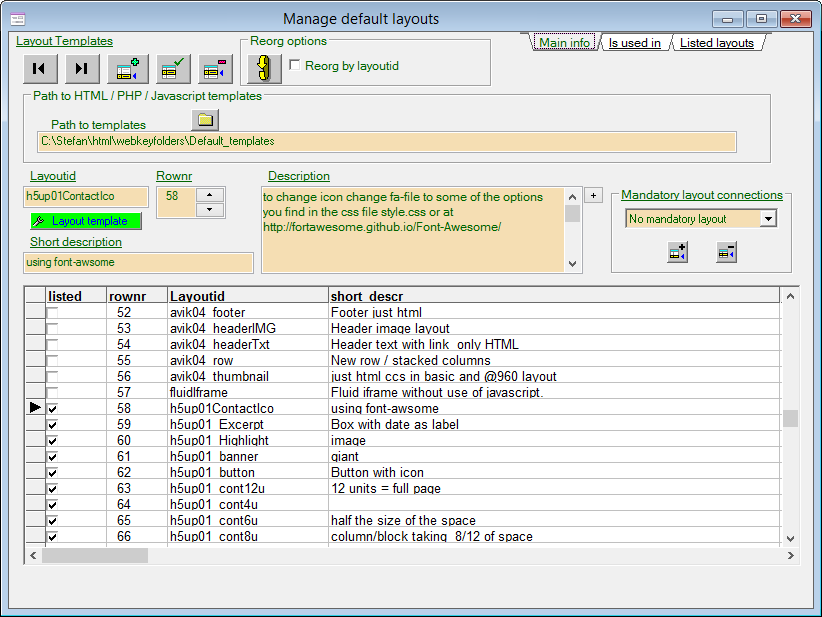Delete the current layout template record

coord(215,69)
